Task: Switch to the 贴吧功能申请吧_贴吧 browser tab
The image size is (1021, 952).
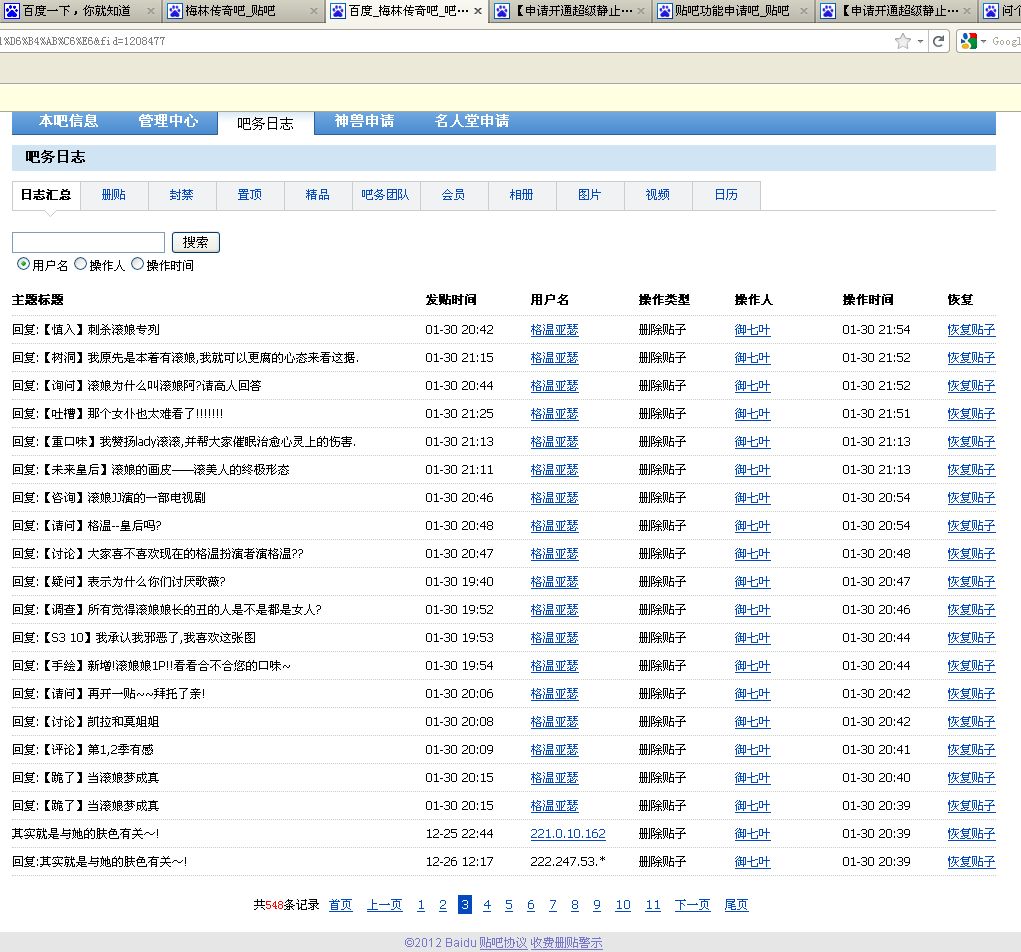Action: 732,11
